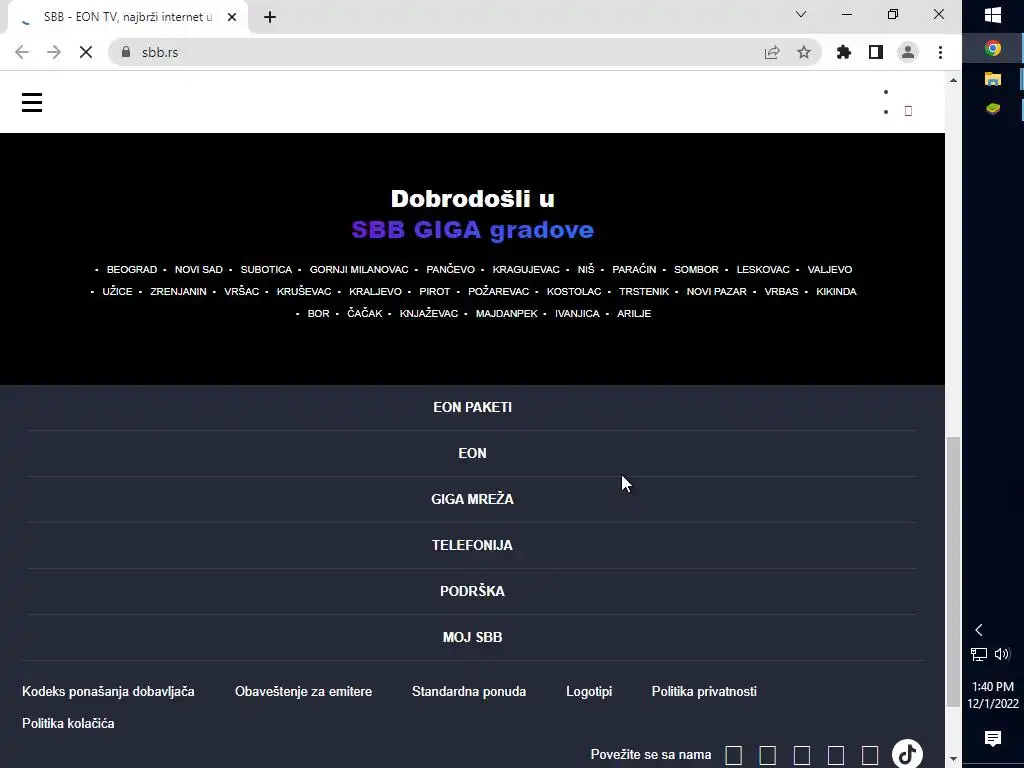Select the SBB - EON TV tab
The width and height of the screenshot is (1024, 768).
tap(128, 17)
